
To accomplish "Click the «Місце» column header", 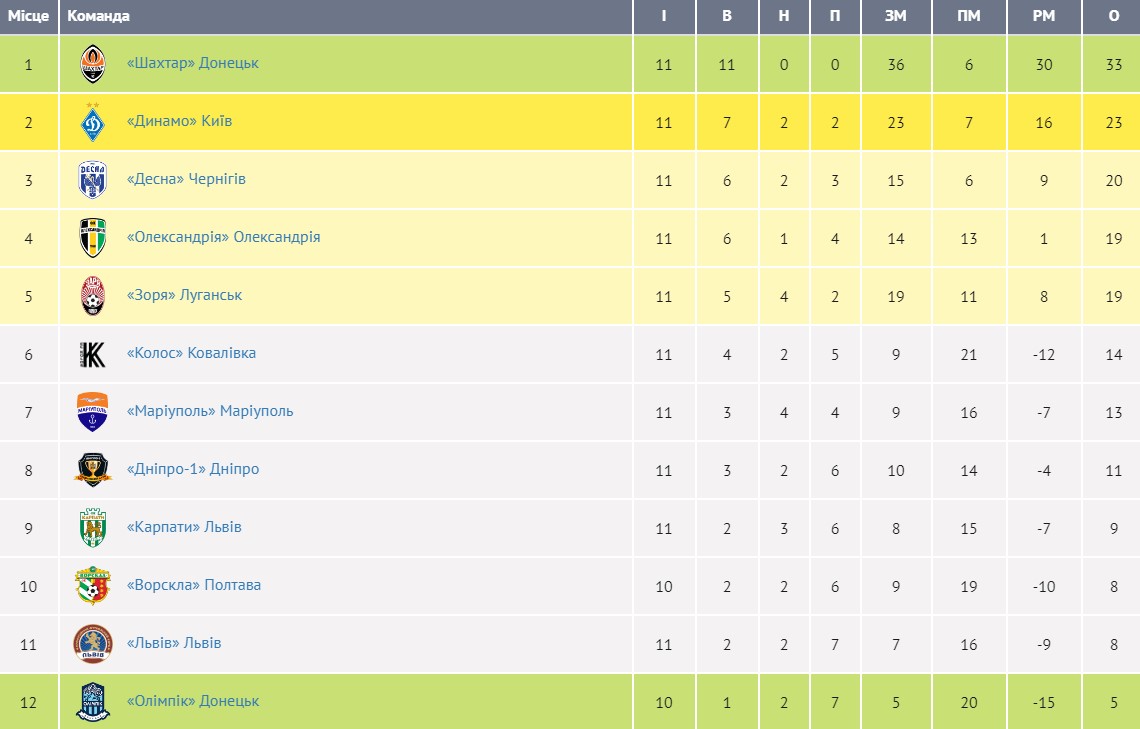I will coord(29,16).
